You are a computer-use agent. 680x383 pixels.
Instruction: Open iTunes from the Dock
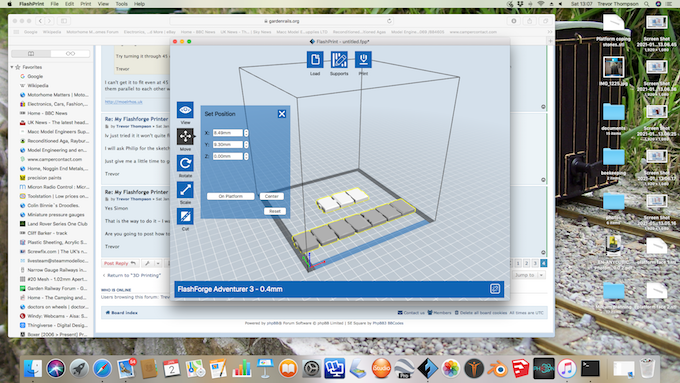coord(567,369)
